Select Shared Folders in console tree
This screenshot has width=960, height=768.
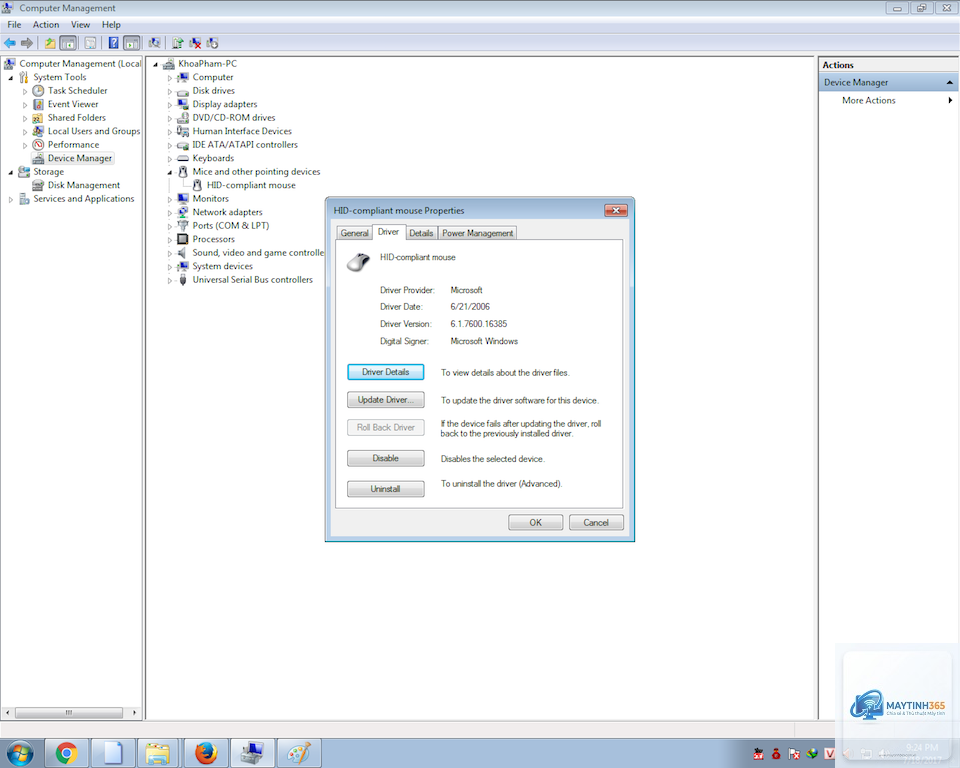click(77, 118)
